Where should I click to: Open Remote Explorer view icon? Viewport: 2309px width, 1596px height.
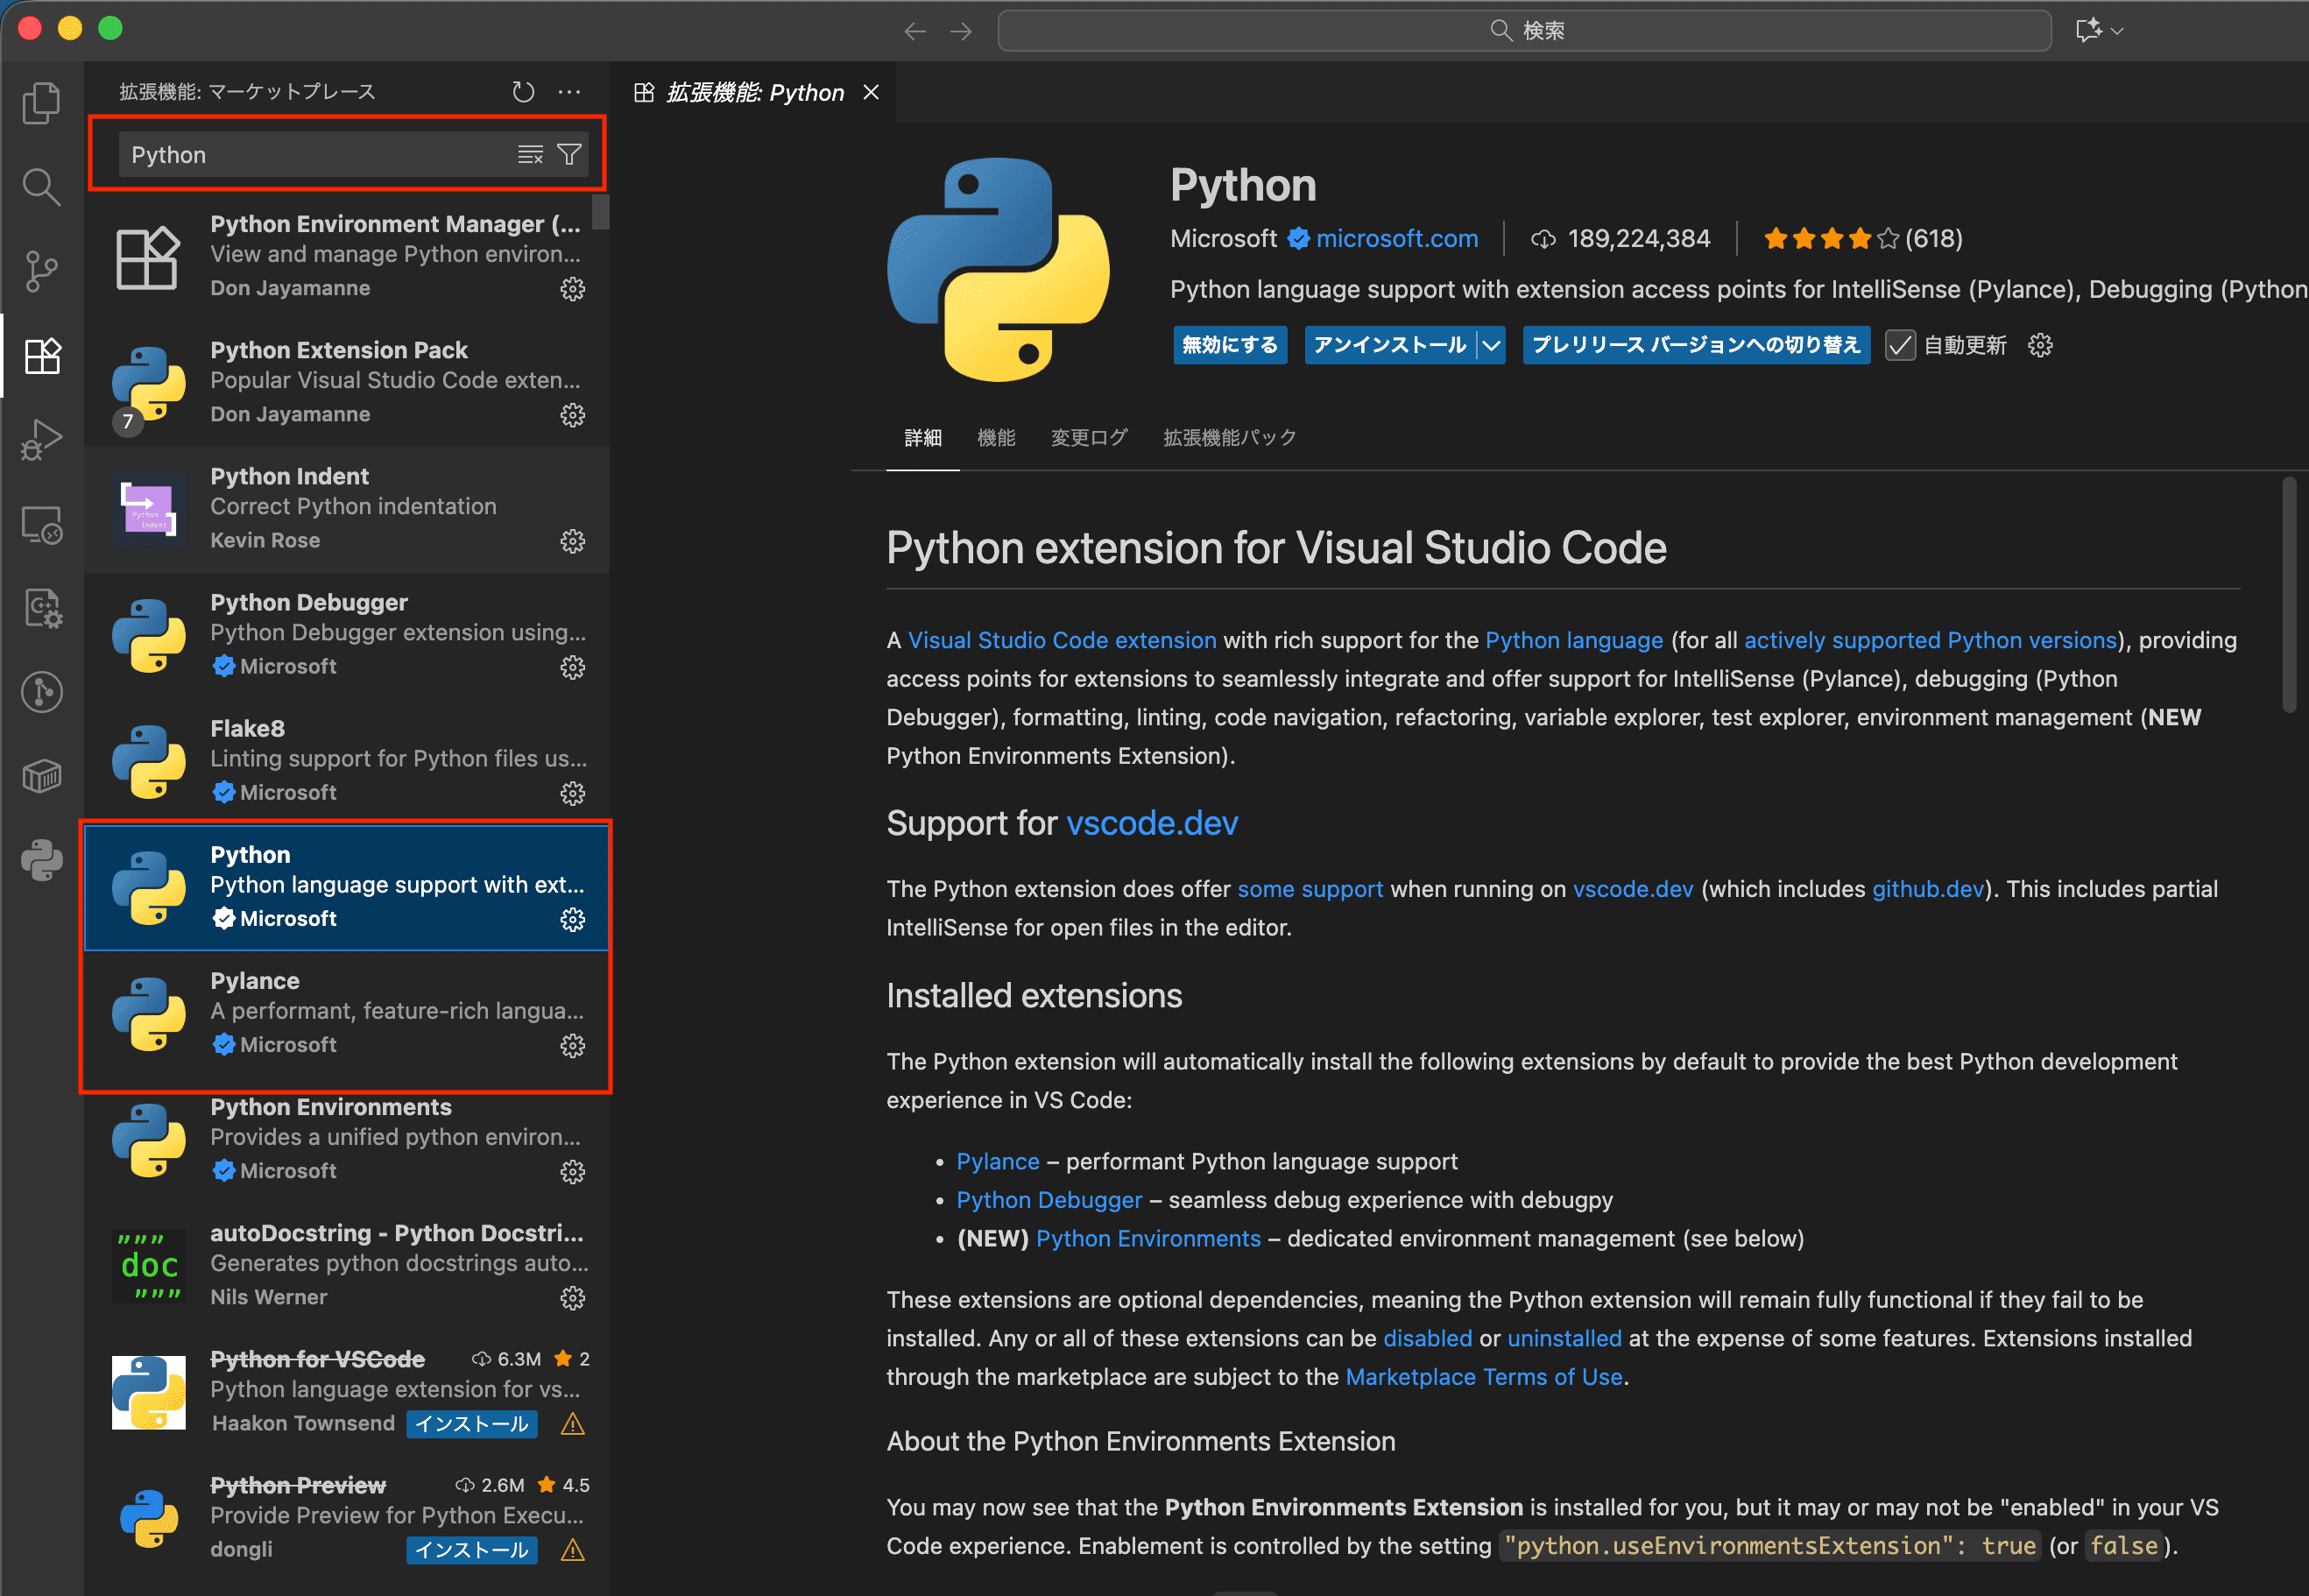point(41,524)
